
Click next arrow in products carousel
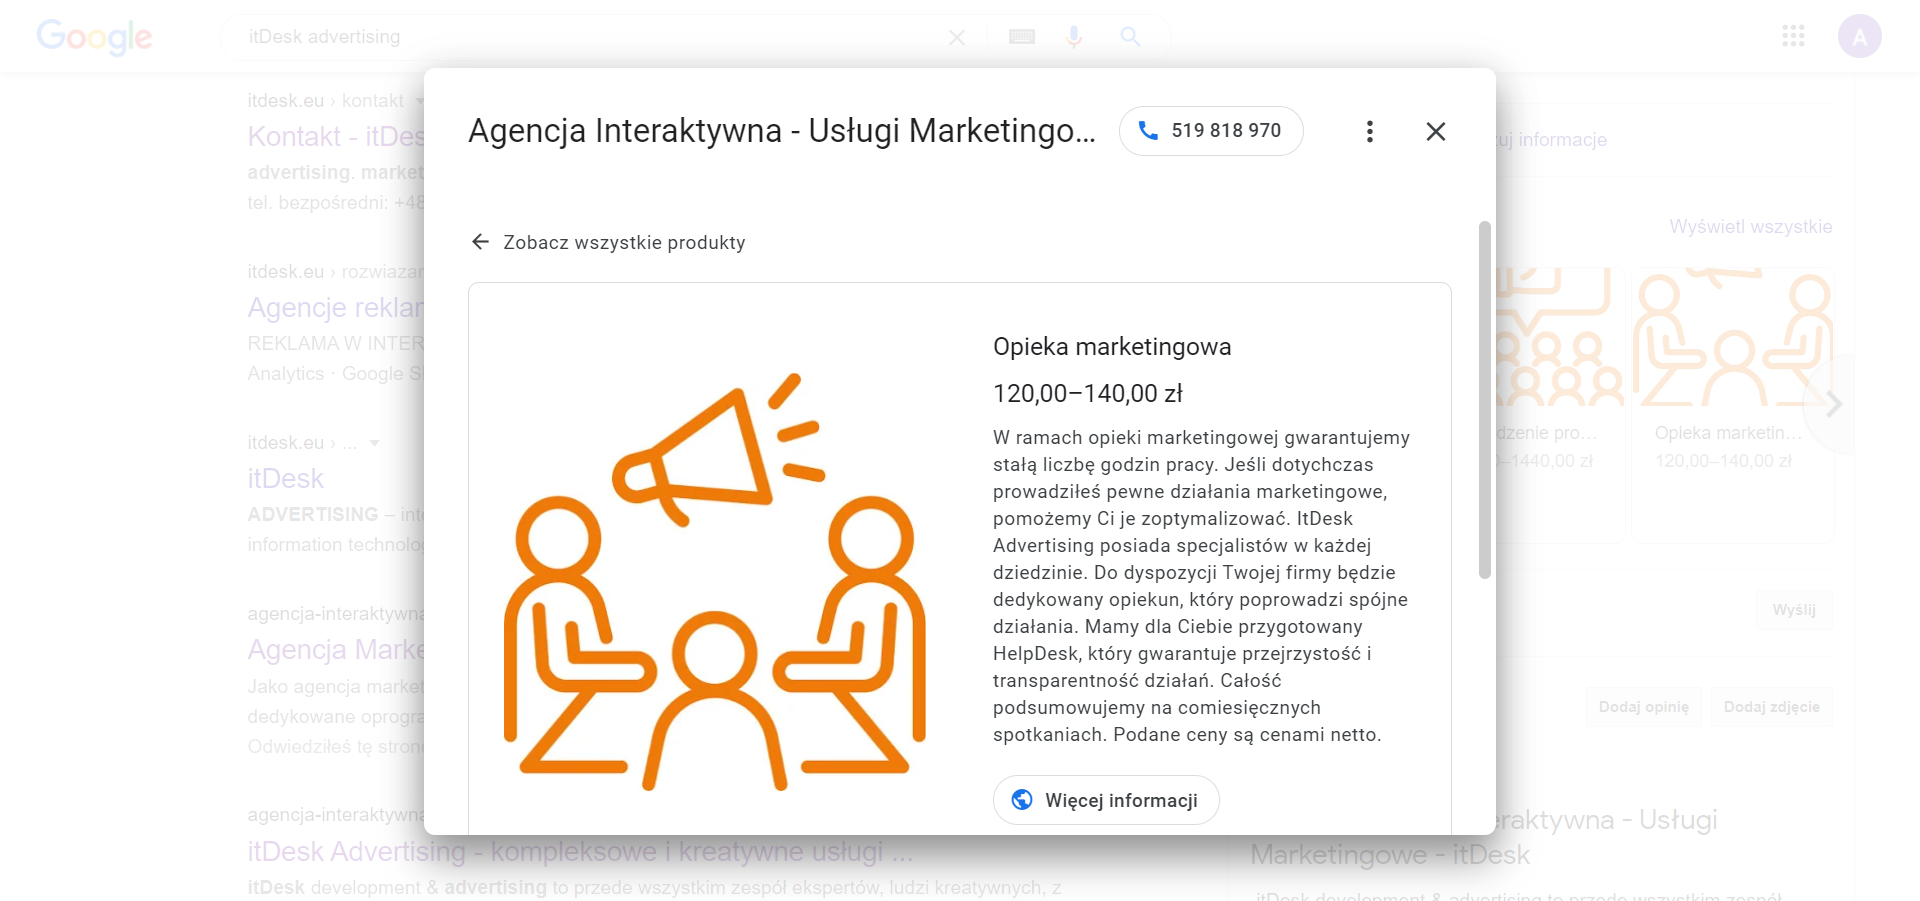pos(1833,404)
